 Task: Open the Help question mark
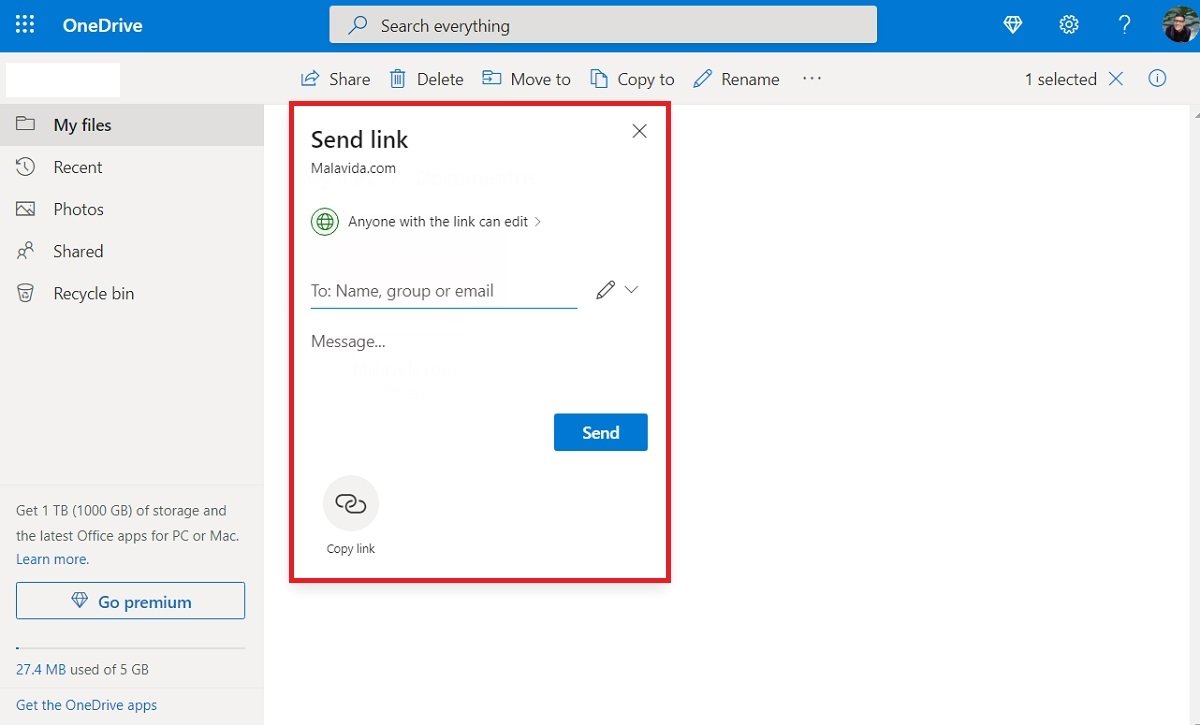click(x=1125, y=25)
